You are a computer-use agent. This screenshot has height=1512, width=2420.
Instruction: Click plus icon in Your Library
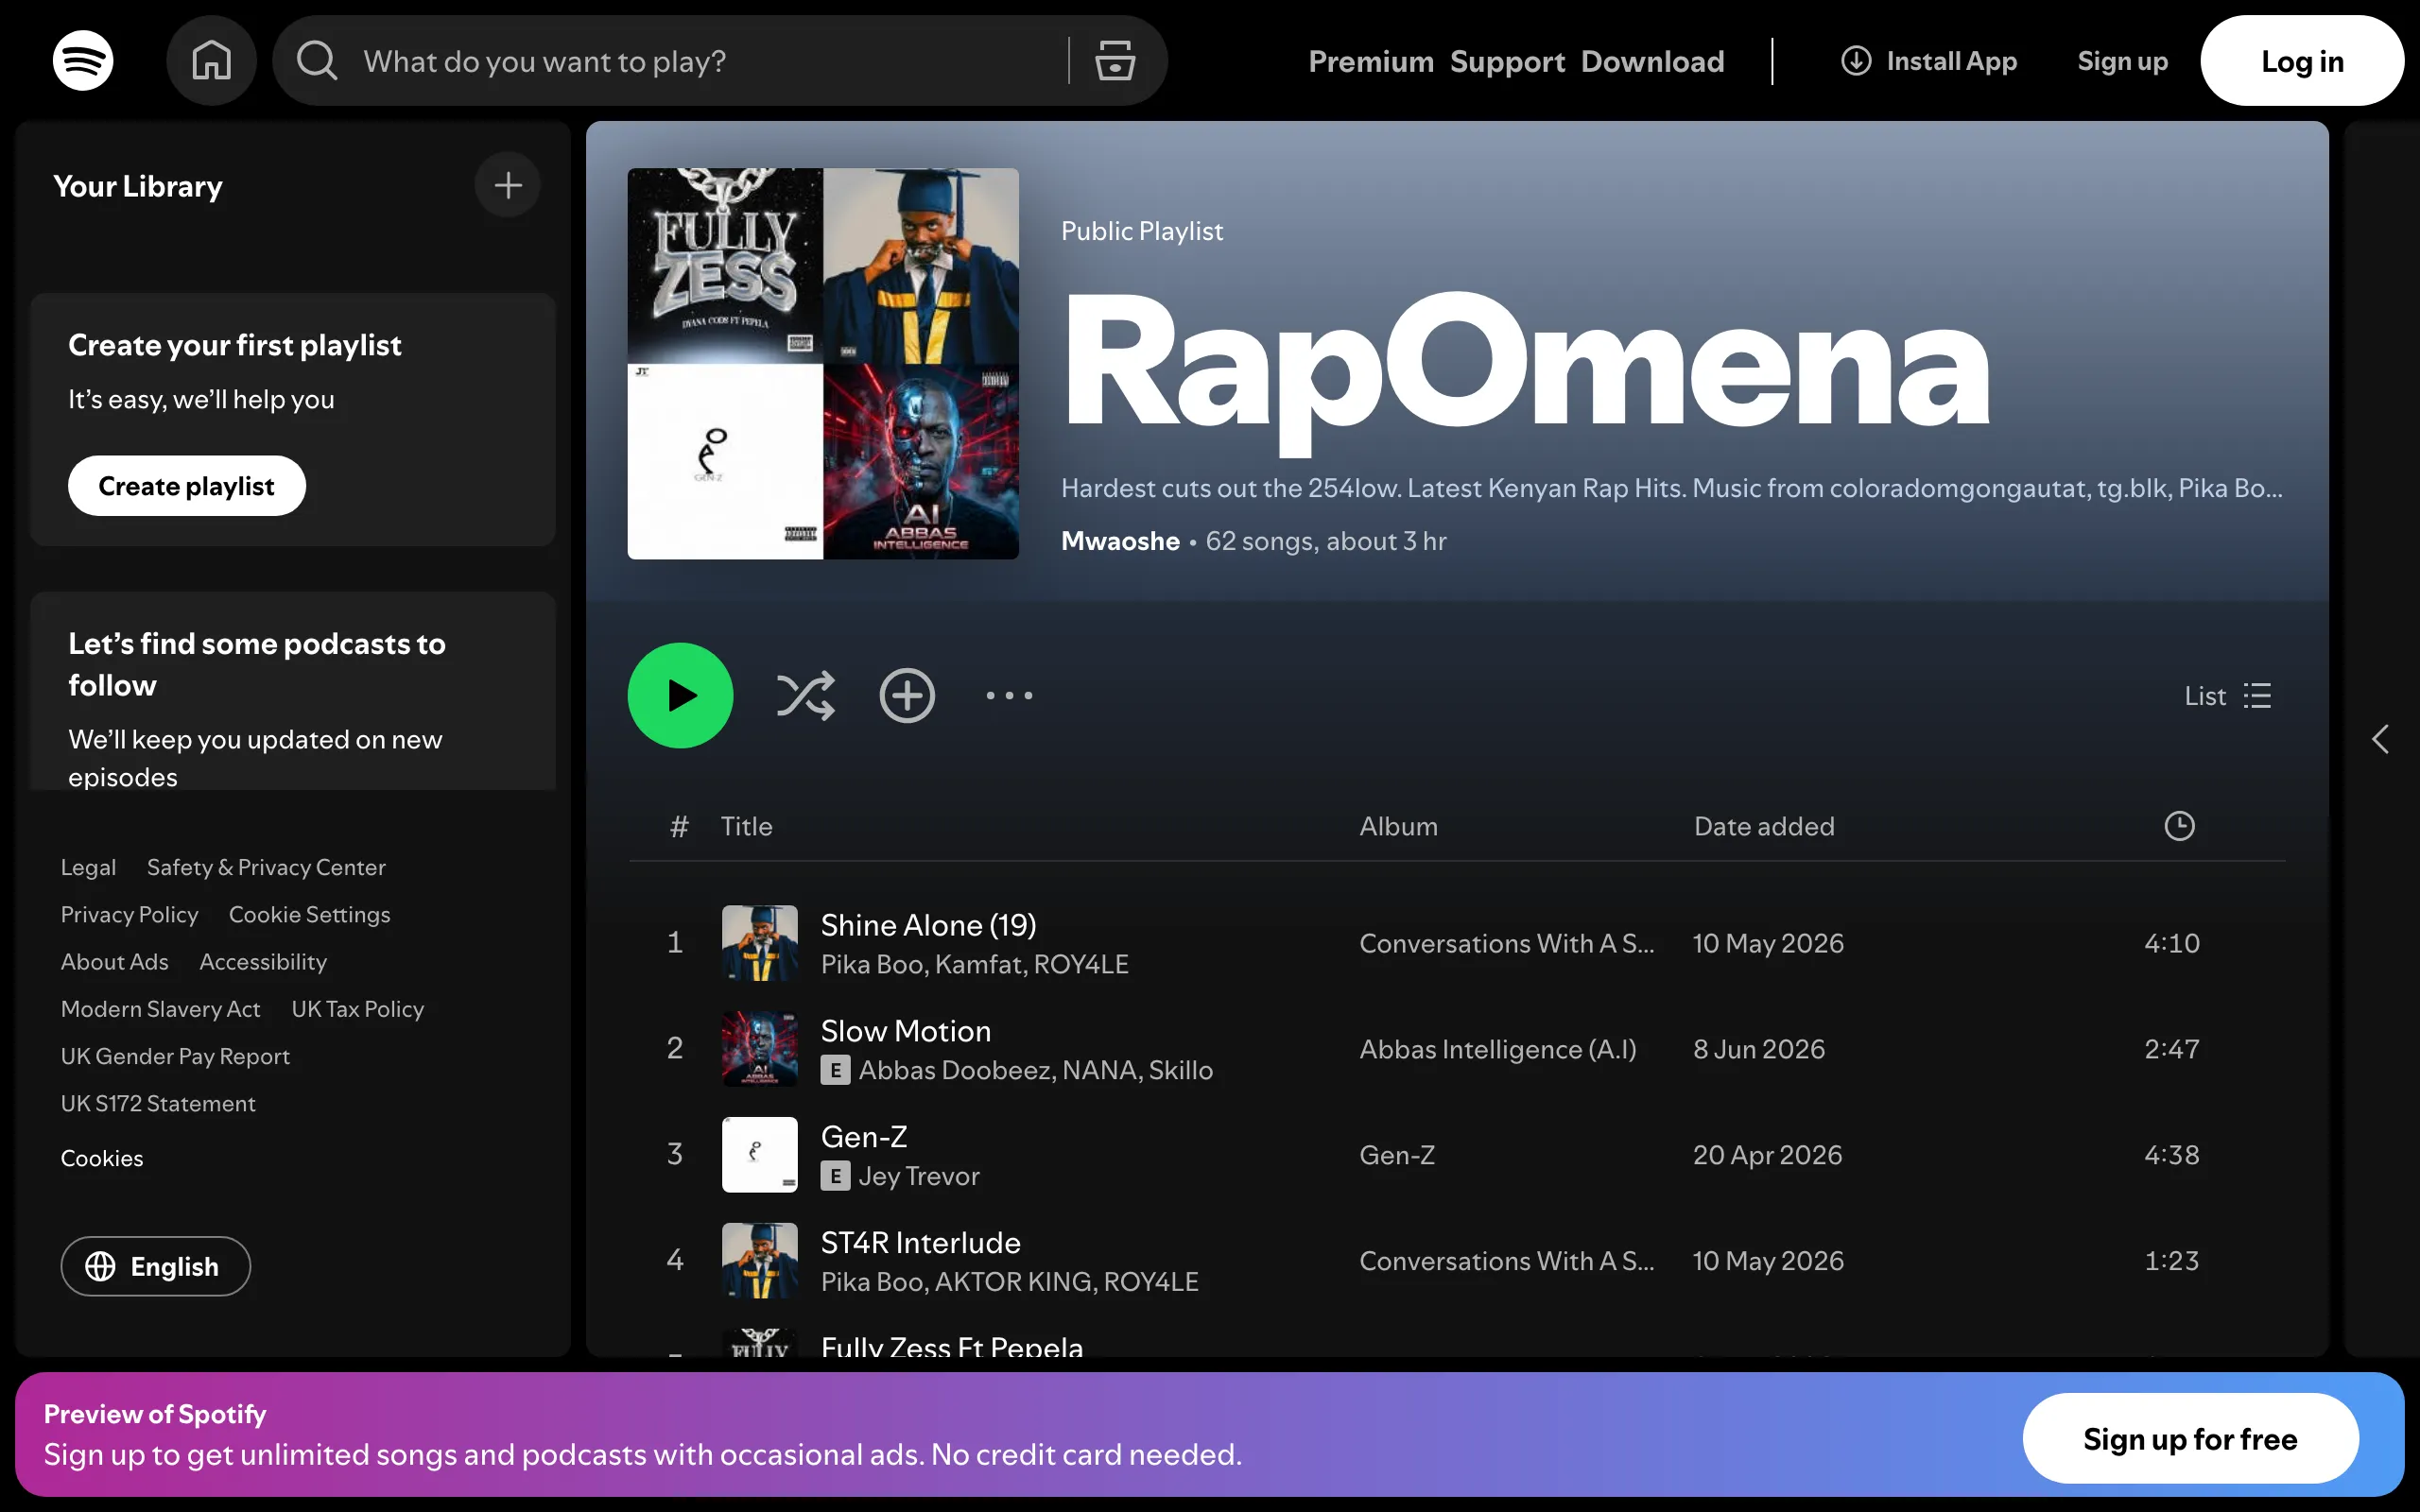pos(508,185)
